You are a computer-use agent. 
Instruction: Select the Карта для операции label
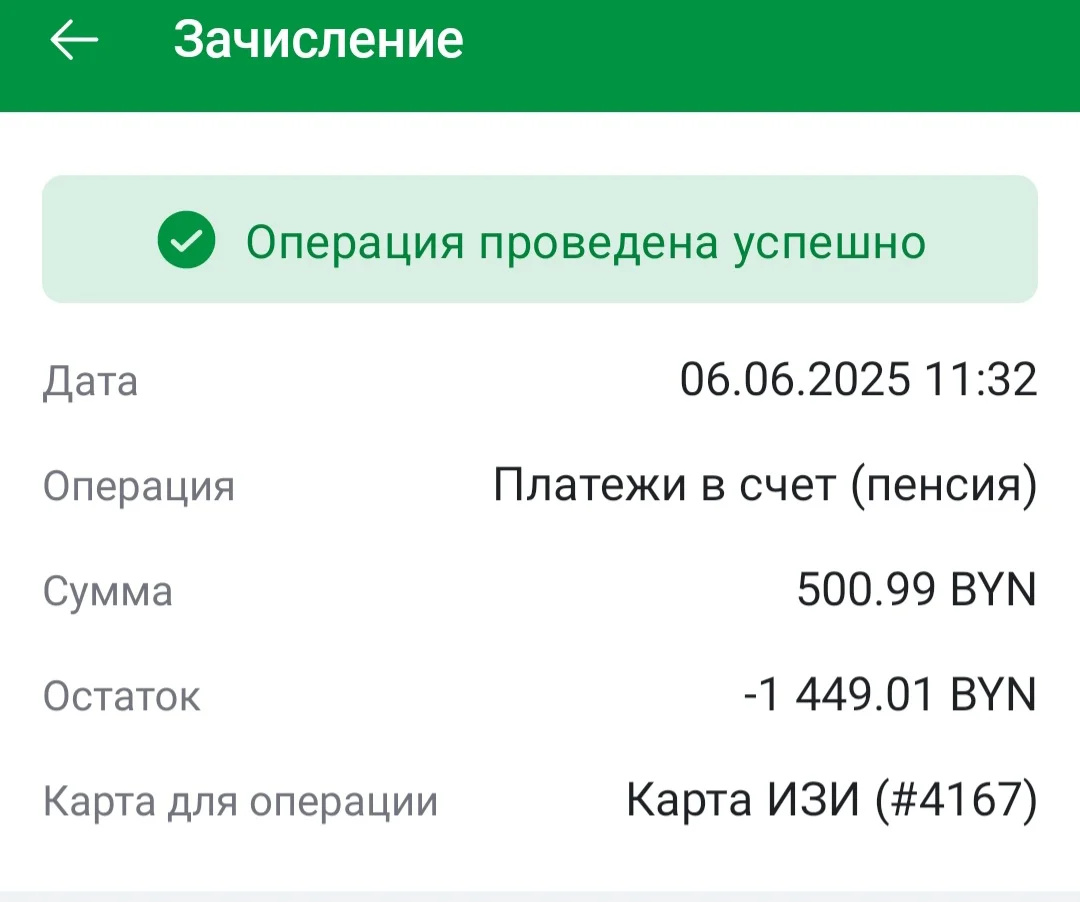(x=240, y=802)
